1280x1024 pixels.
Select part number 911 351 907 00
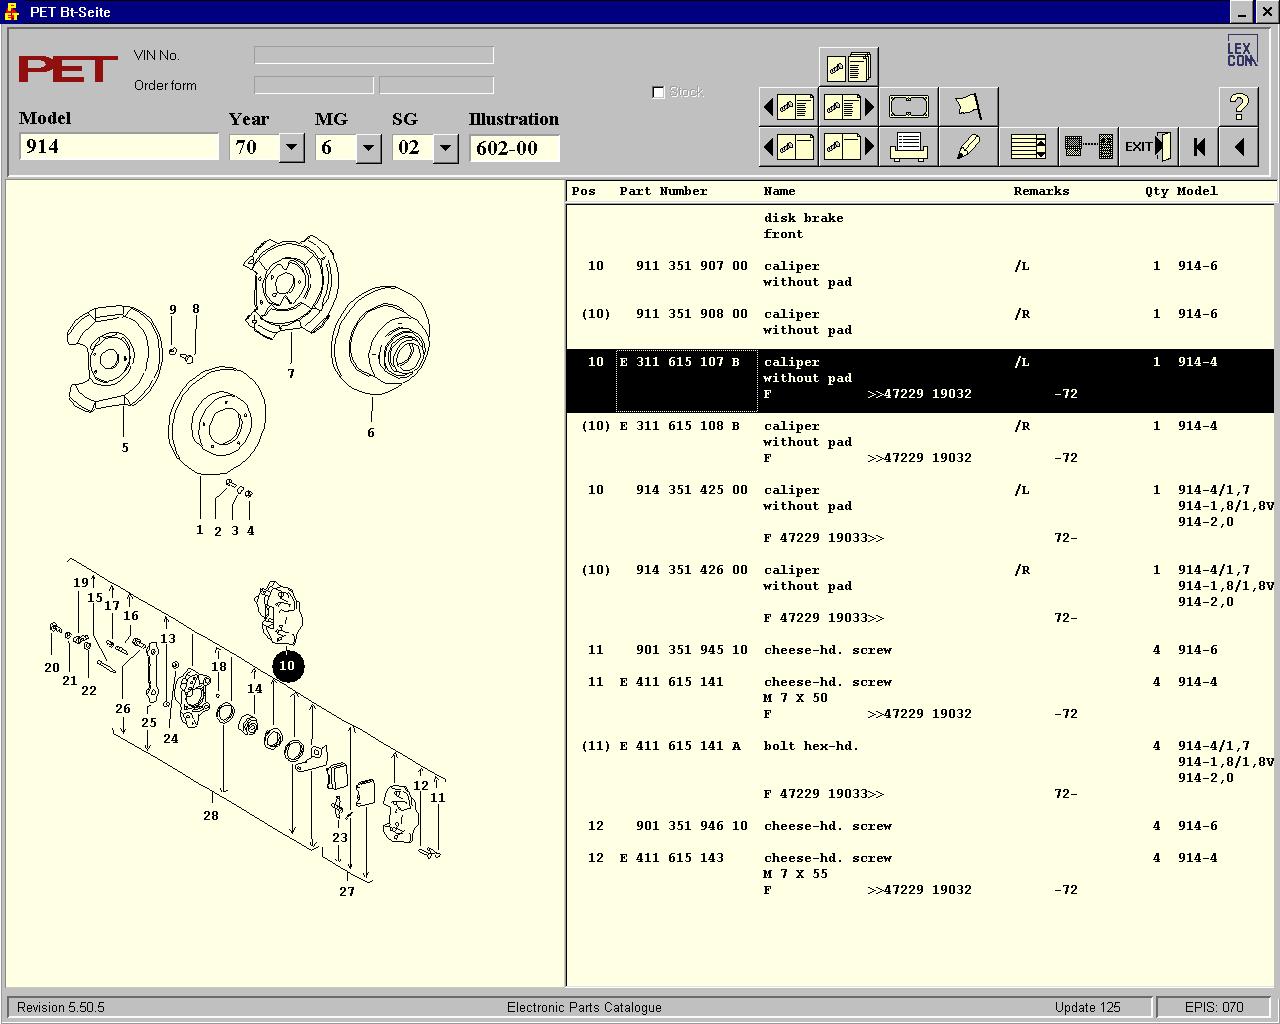click(692, 266)
